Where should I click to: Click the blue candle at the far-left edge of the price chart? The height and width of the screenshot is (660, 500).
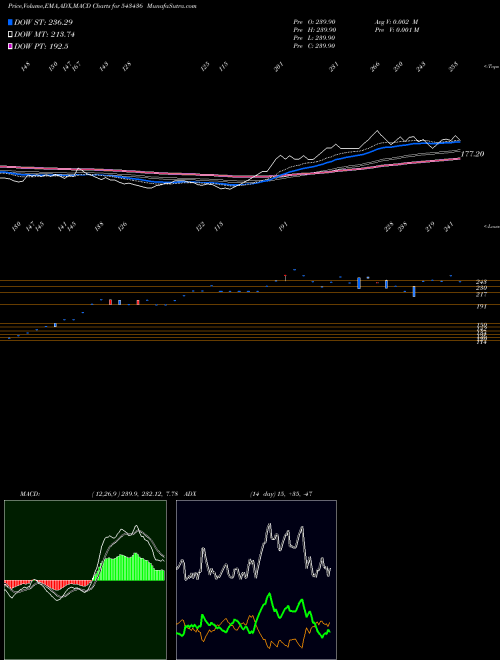point(9,338)
